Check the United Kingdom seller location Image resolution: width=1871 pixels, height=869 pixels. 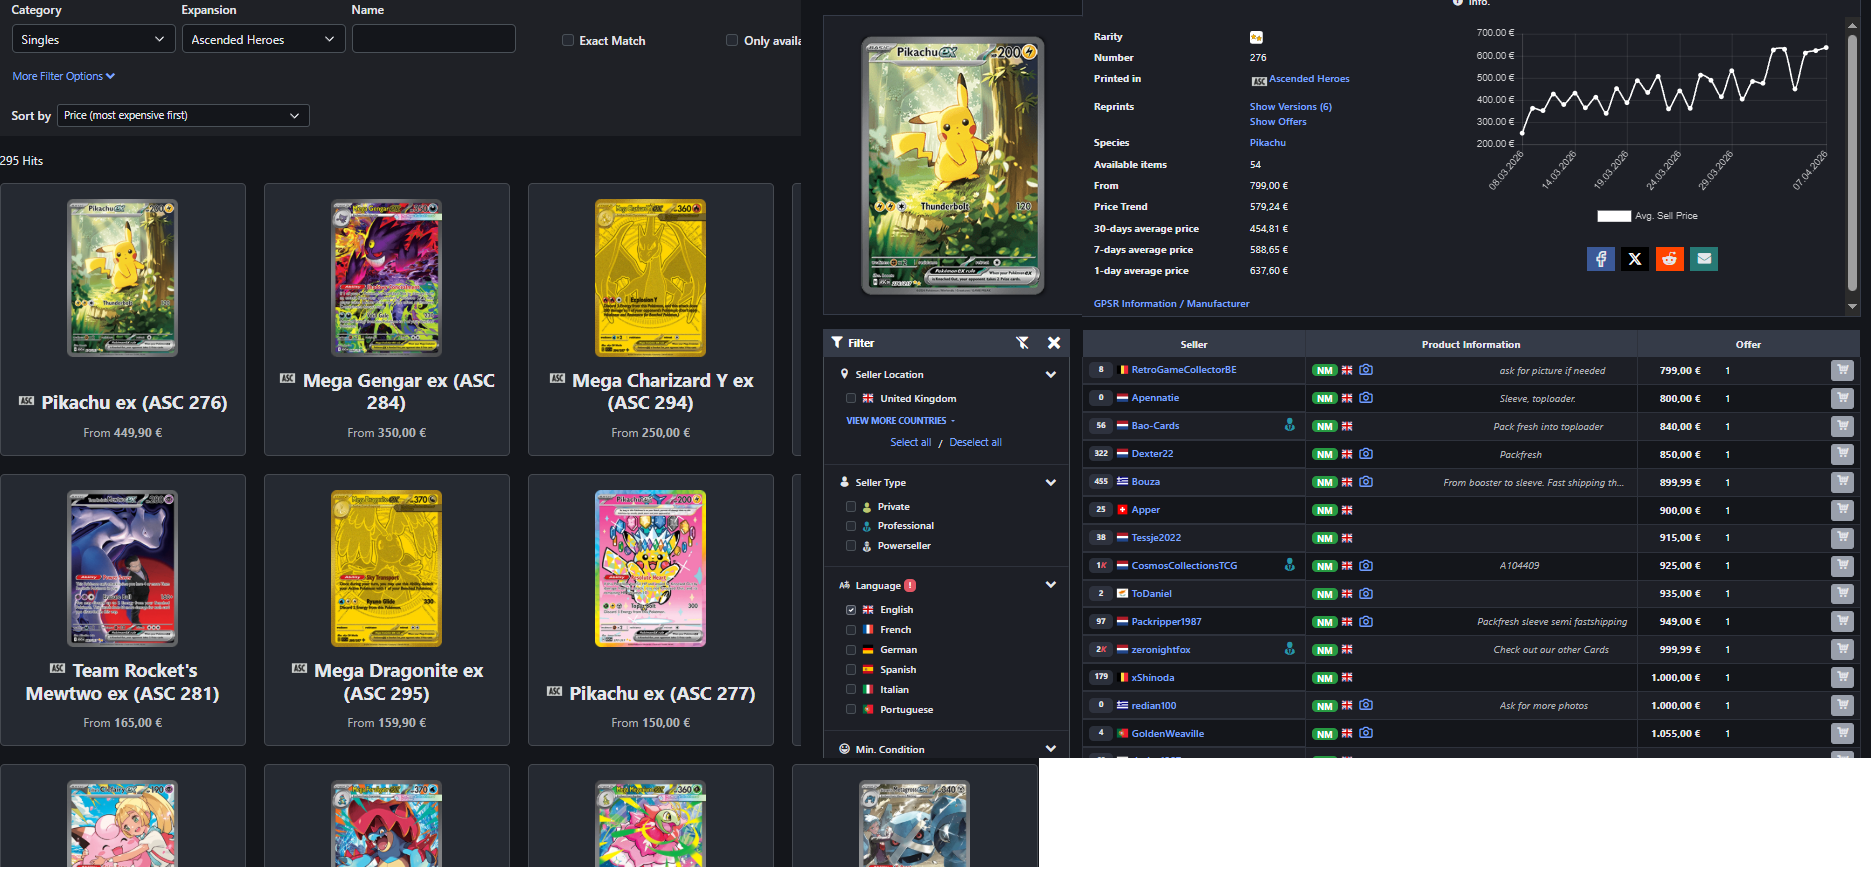pos(851,399)
